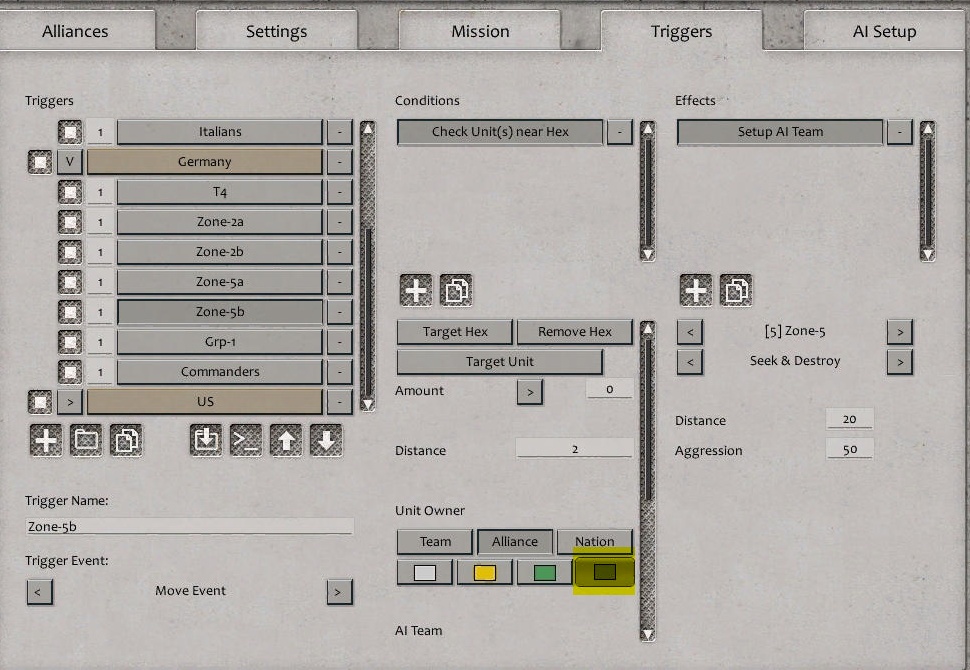
Task: Set Unit Owner to Team
Action: [435, 542]
